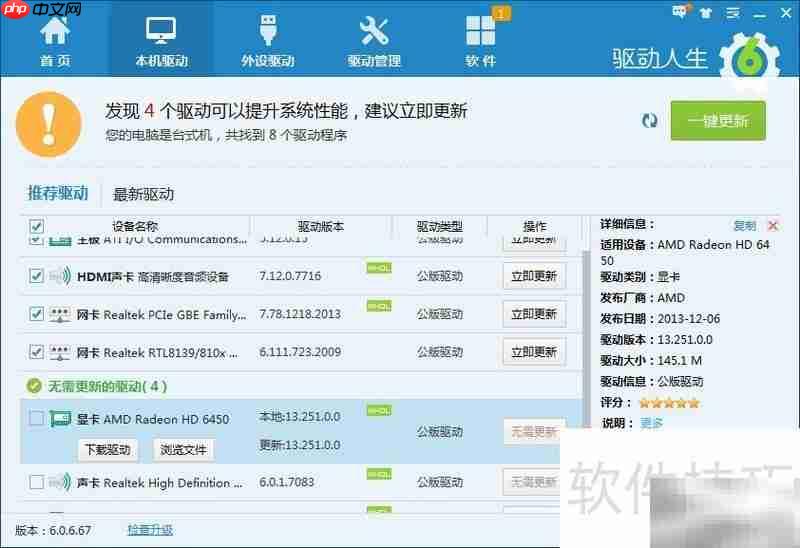Image resolution: width=800 pixels, height=548 pixels.
Task: Click 无需更新 button for AMD Radeon row
Action: [x=534, y=432]
